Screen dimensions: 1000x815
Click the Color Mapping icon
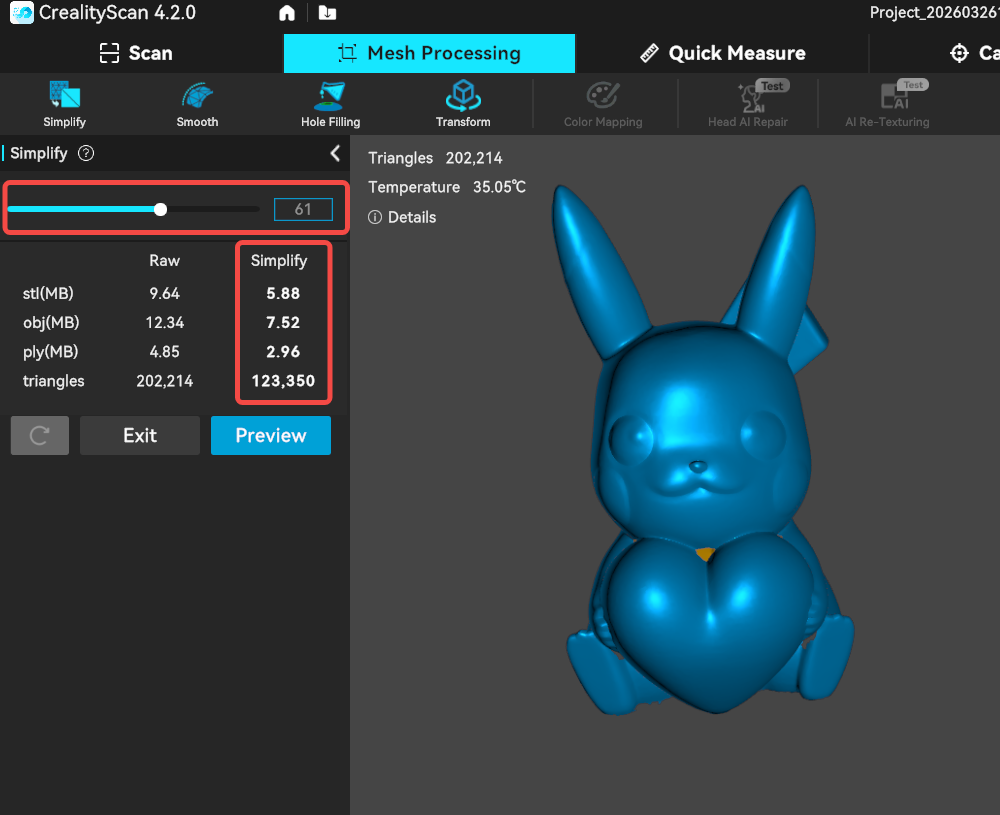click(603, 98)
